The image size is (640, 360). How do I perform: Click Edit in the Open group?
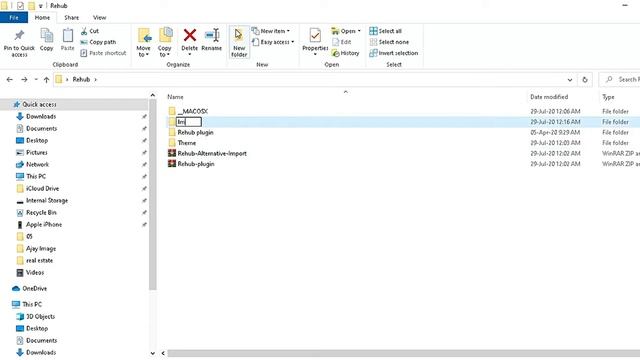(x=342, y=42)
